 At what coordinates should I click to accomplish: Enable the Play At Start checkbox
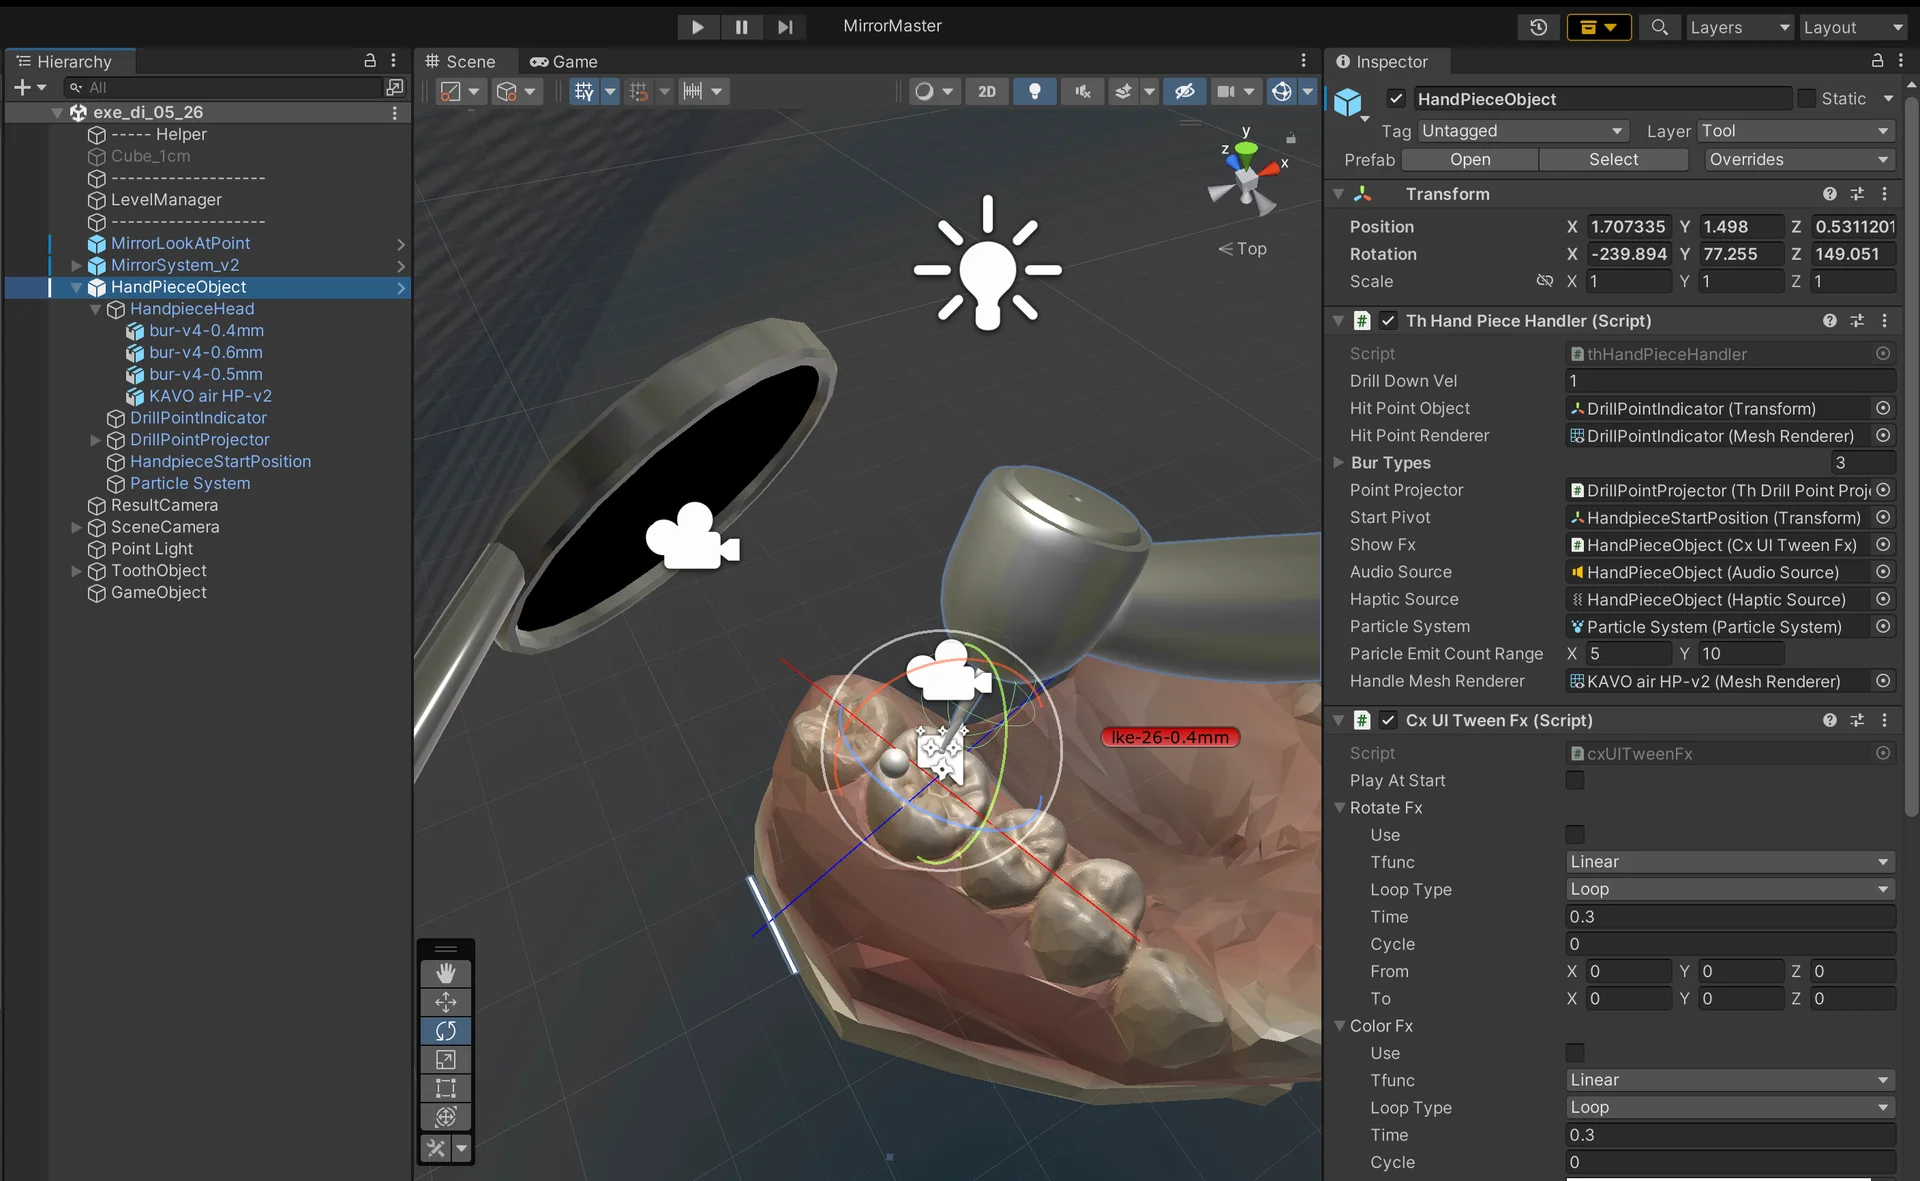[1575, 781]
